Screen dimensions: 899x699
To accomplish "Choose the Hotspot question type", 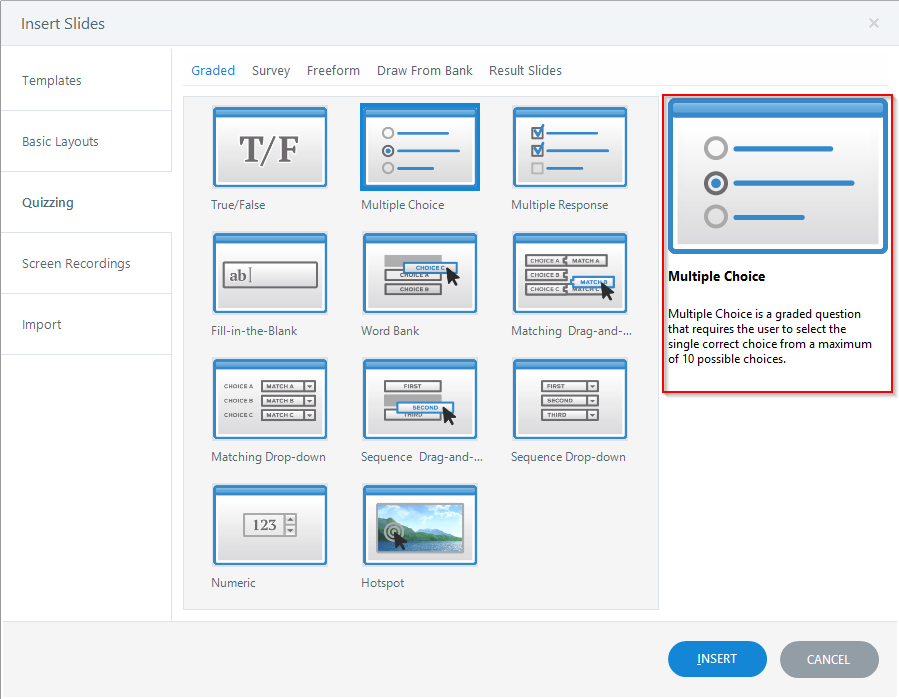I will pos(419,525).
